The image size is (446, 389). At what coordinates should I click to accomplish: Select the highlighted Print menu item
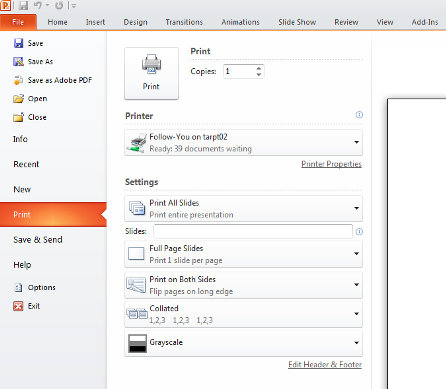[x=53, y=214]
